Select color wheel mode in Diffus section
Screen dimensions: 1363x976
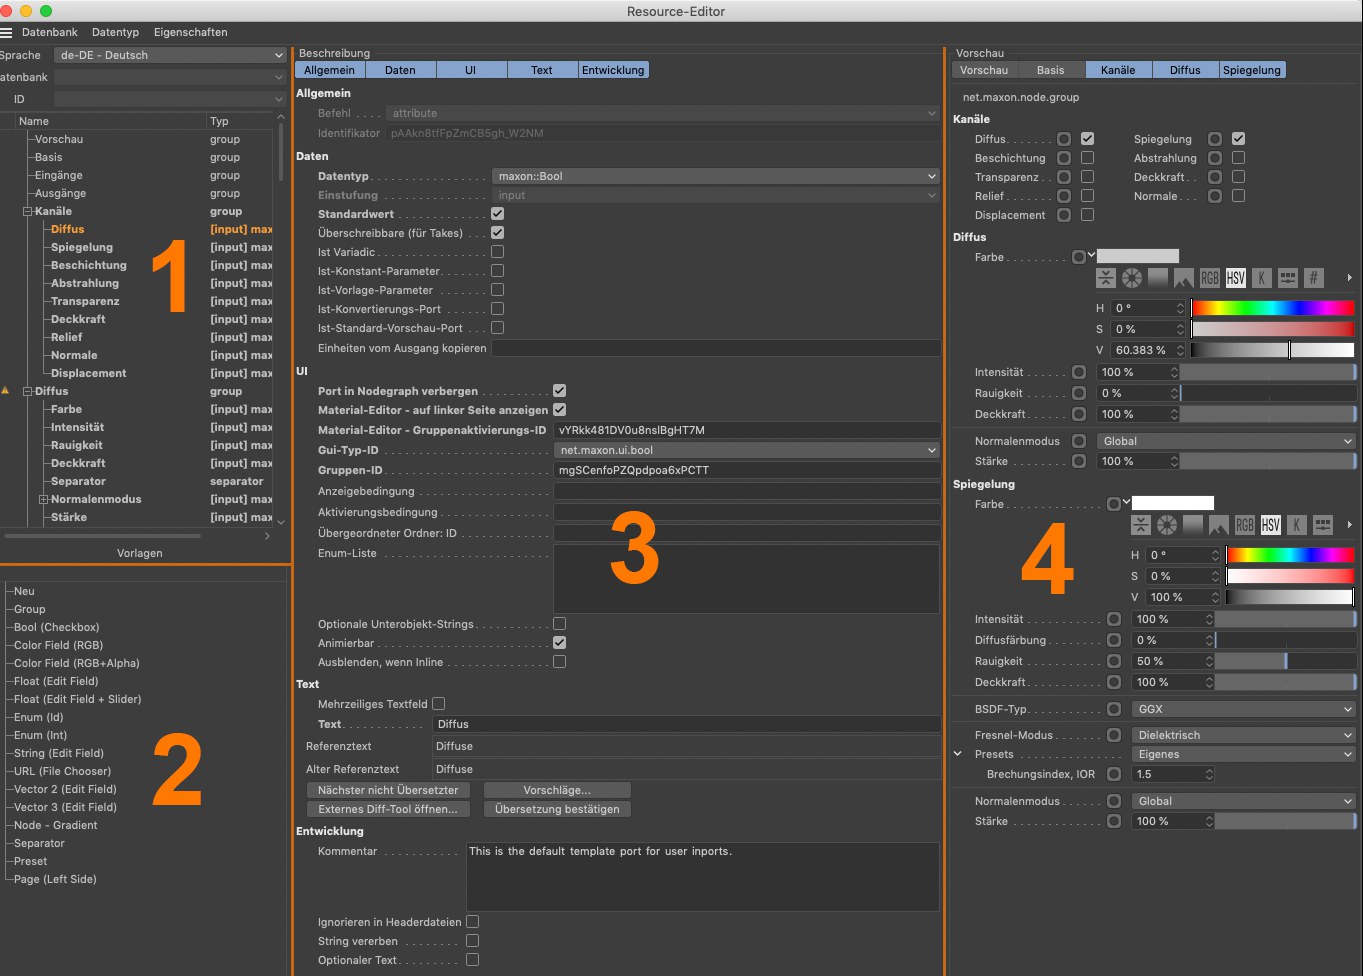[1131, 278]
